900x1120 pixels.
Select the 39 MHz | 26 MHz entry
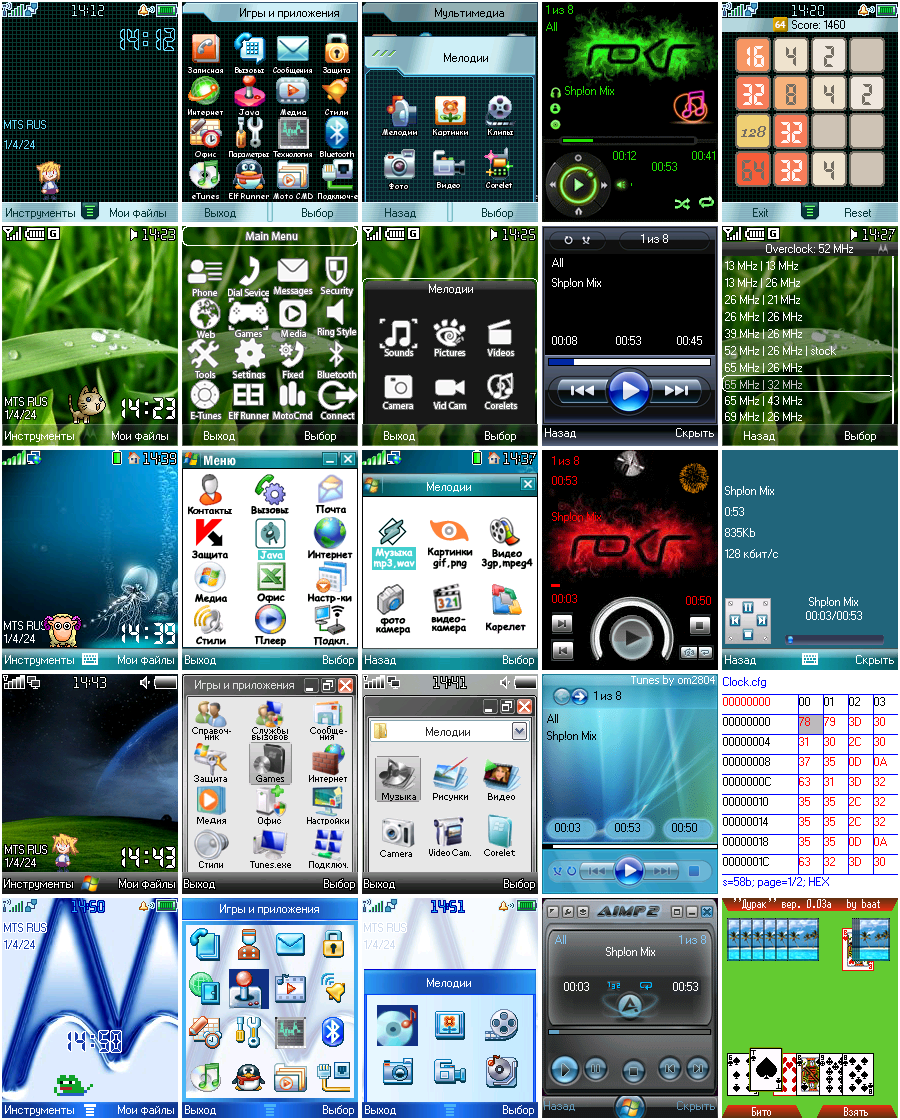[808, 334]
